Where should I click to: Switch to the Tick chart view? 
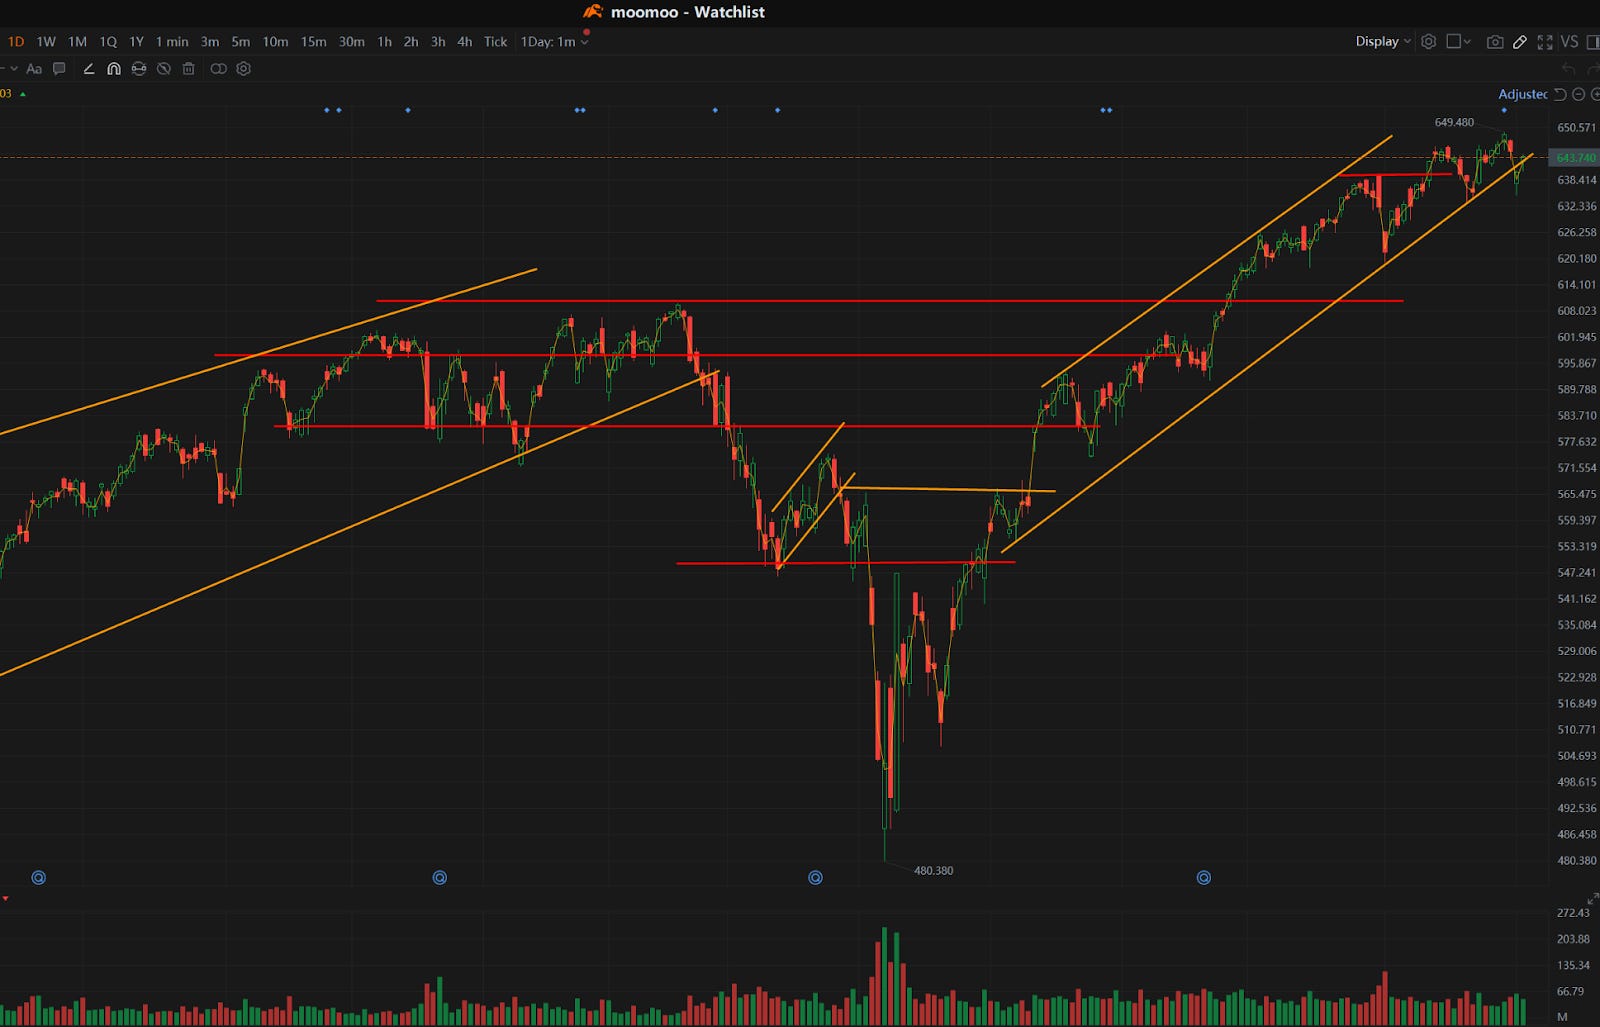click(496, 41)
